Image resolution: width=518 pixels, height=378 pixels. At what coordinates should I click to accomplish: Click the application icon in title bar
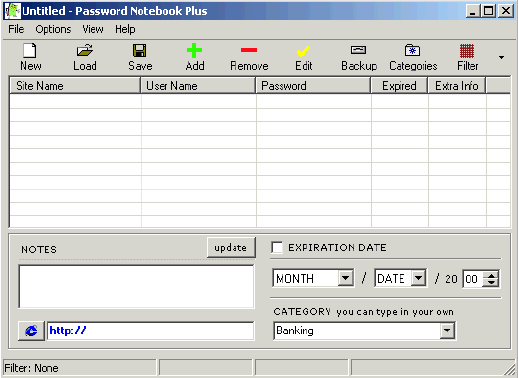[12, 11]
